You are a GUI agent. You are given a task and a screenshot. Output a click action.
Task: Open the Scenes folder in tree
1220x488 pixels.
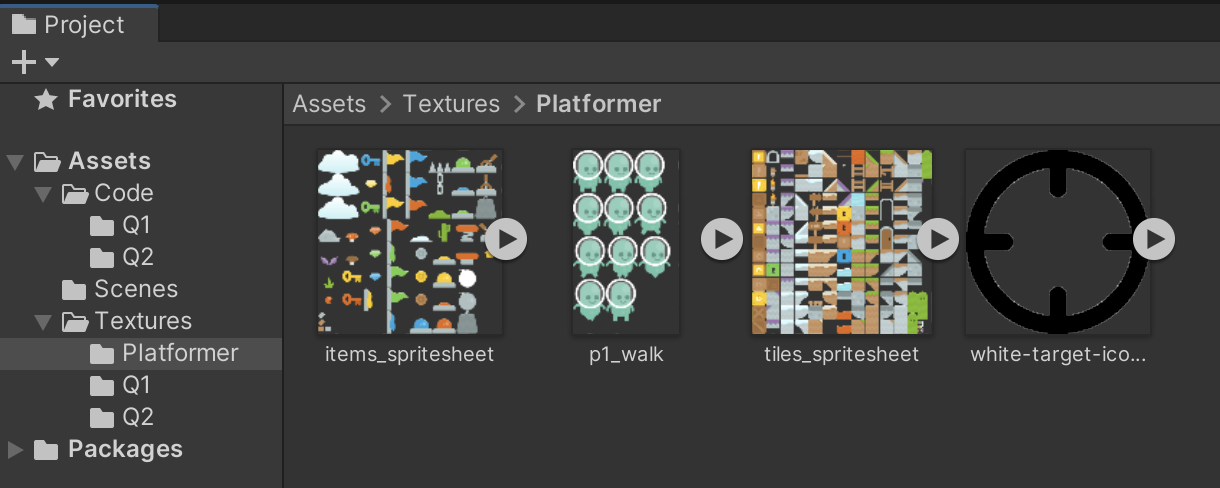(135, 289)
